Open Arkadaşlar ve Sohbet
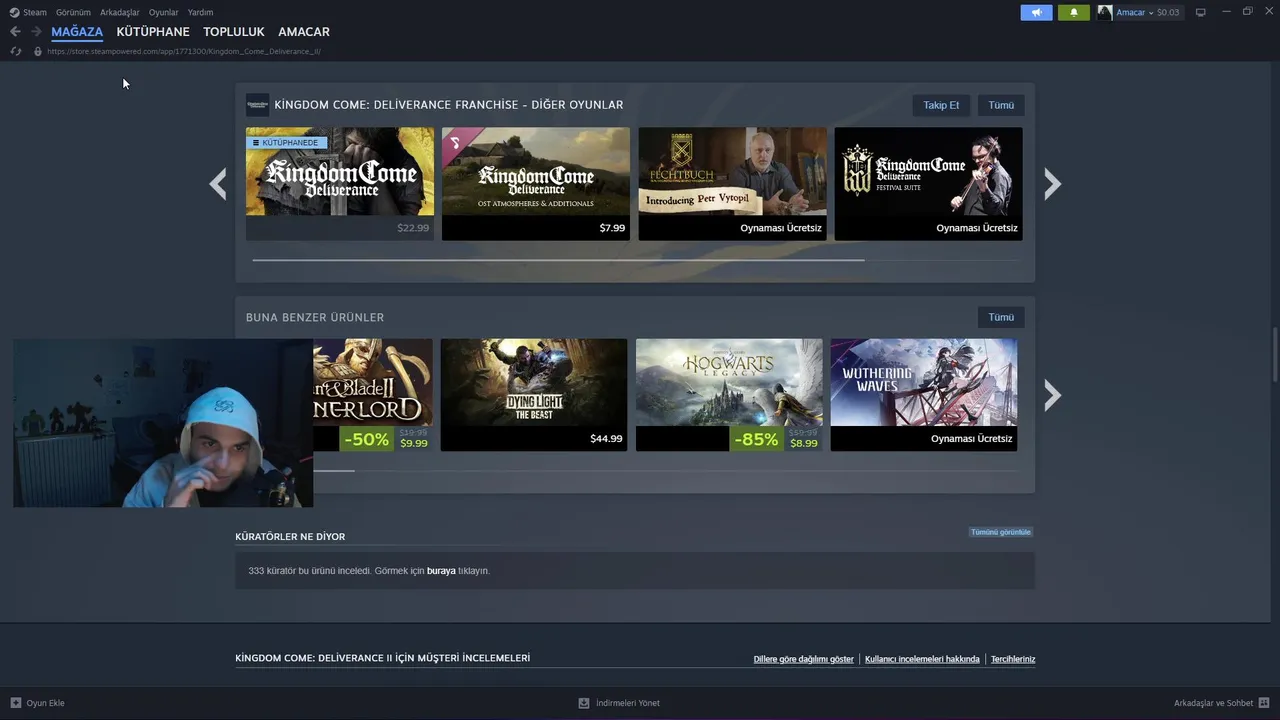This screenshot has width=1280, height=720. click(x=1213, y=703)
